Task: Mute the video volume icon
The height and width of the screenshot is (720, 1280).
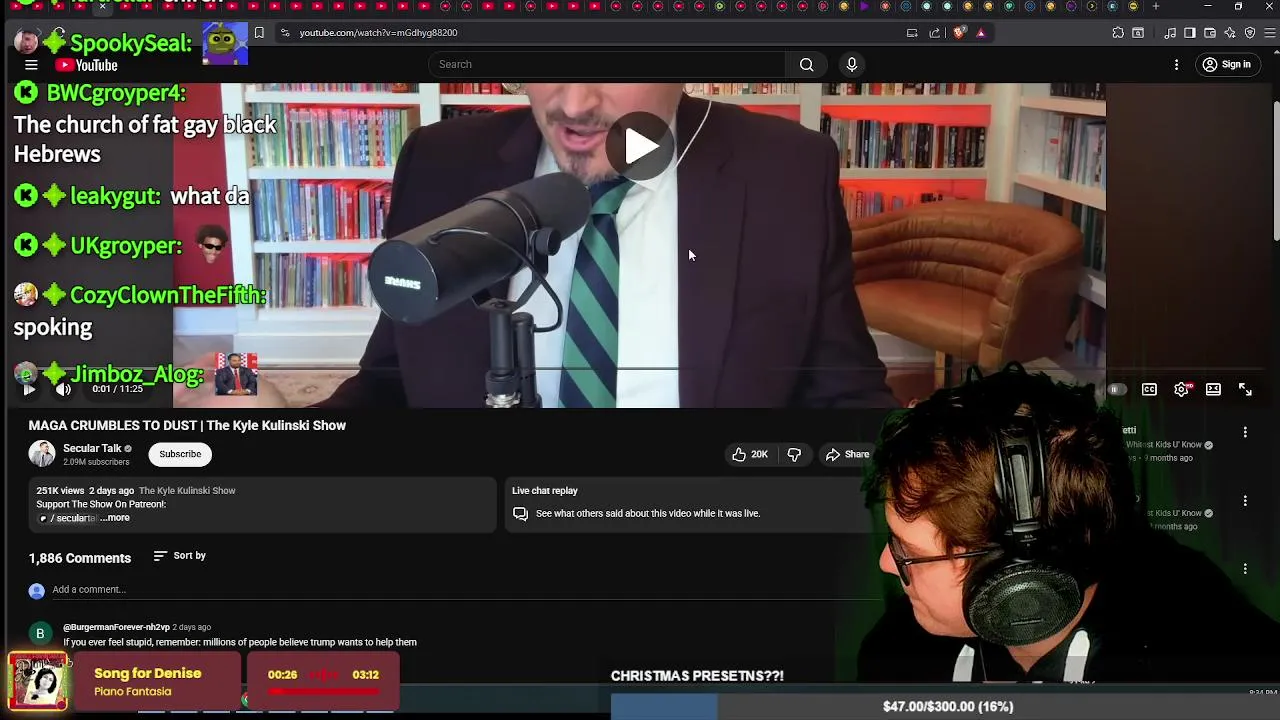Action: (63, 389)
